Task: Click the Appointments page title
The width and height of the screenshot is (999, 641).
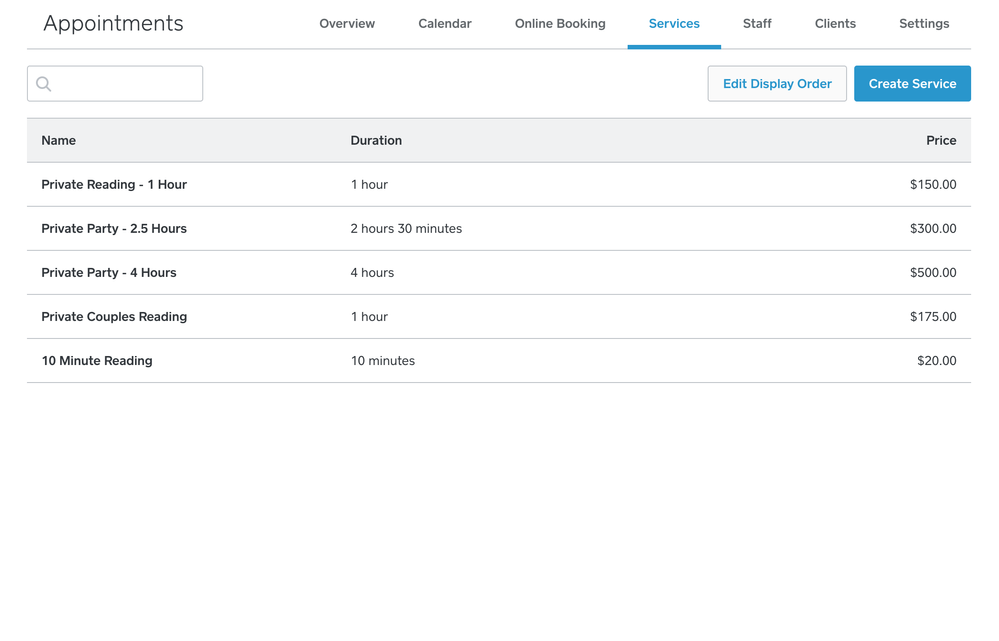Action: point(113,24)
